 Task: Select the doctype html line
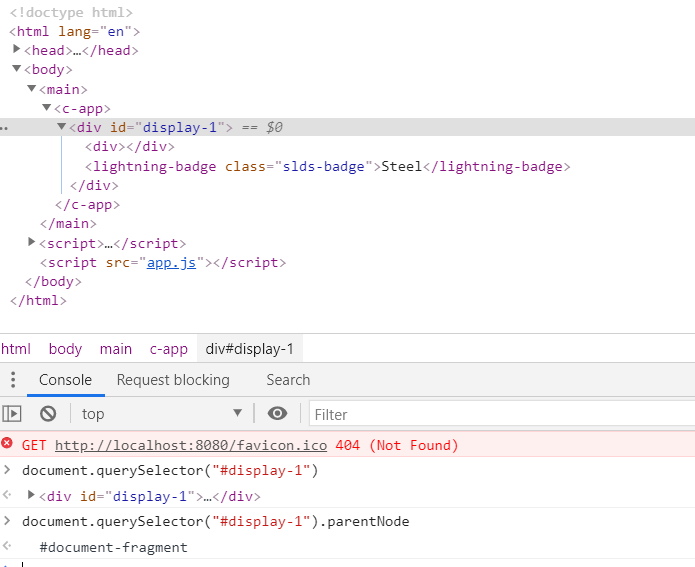[71, 12]
